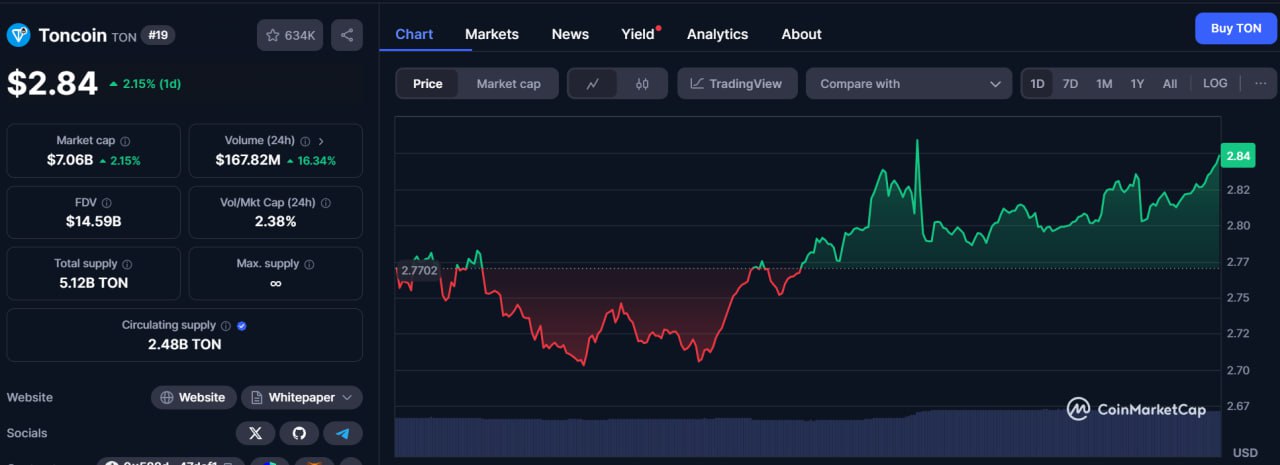Click the USD currency label on chart axis

pos(1245,453)
